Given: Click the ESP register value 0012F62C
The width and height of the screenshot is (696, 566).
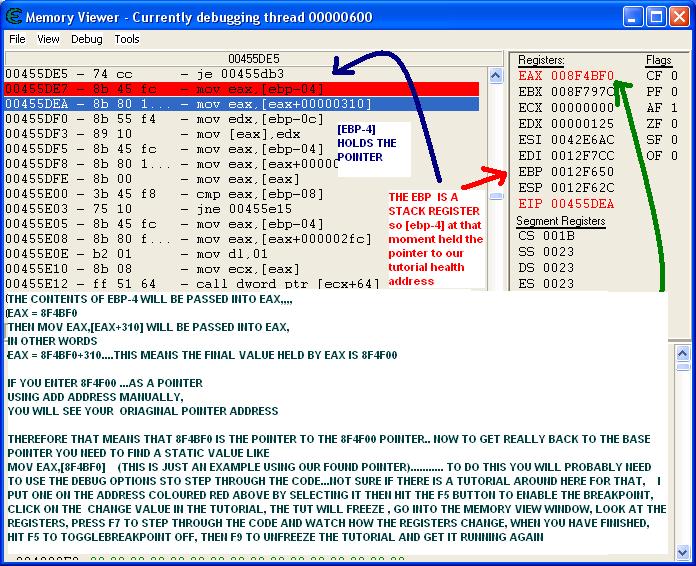Looking at the screenshot, I should 582,188.
